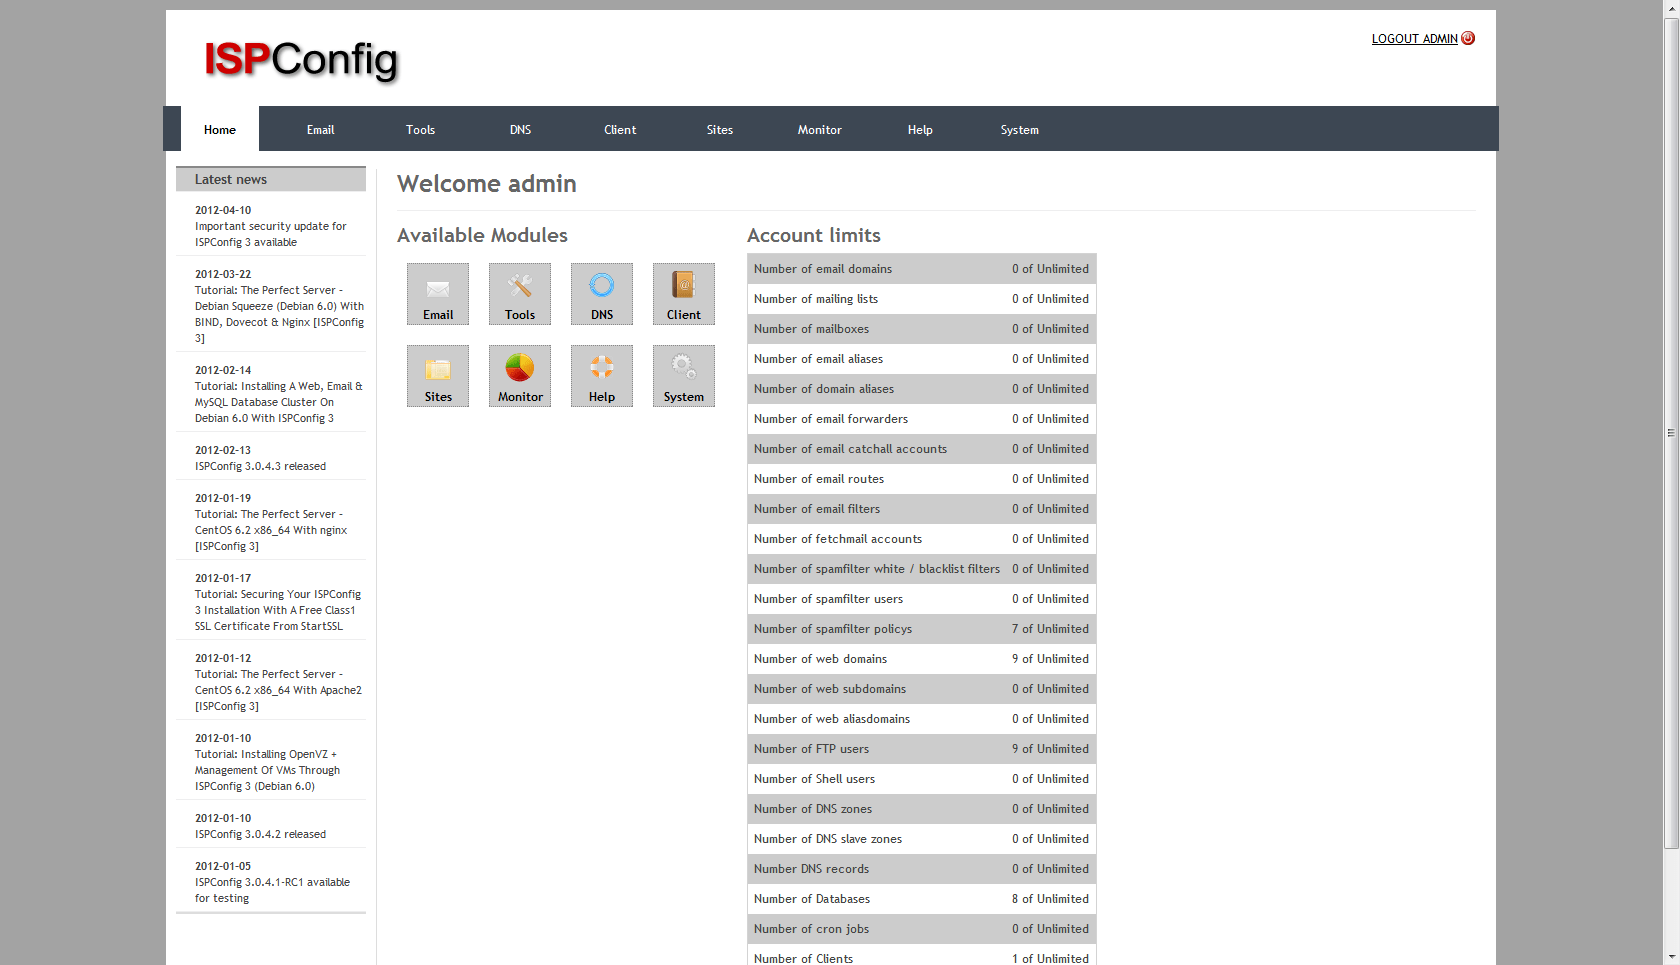Select the Number of Clients row
This screenshot has width=1680, height=965.
point(922,955)
